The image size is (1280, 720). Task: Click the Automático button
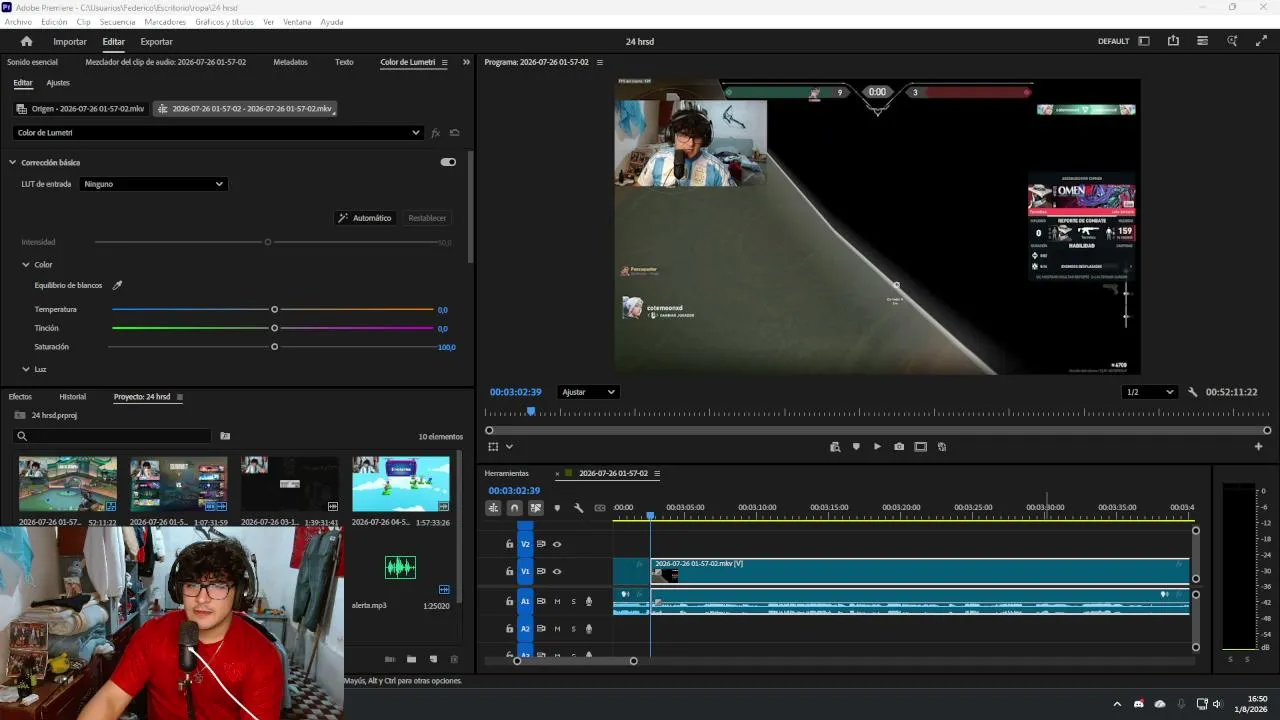[365, 218]
